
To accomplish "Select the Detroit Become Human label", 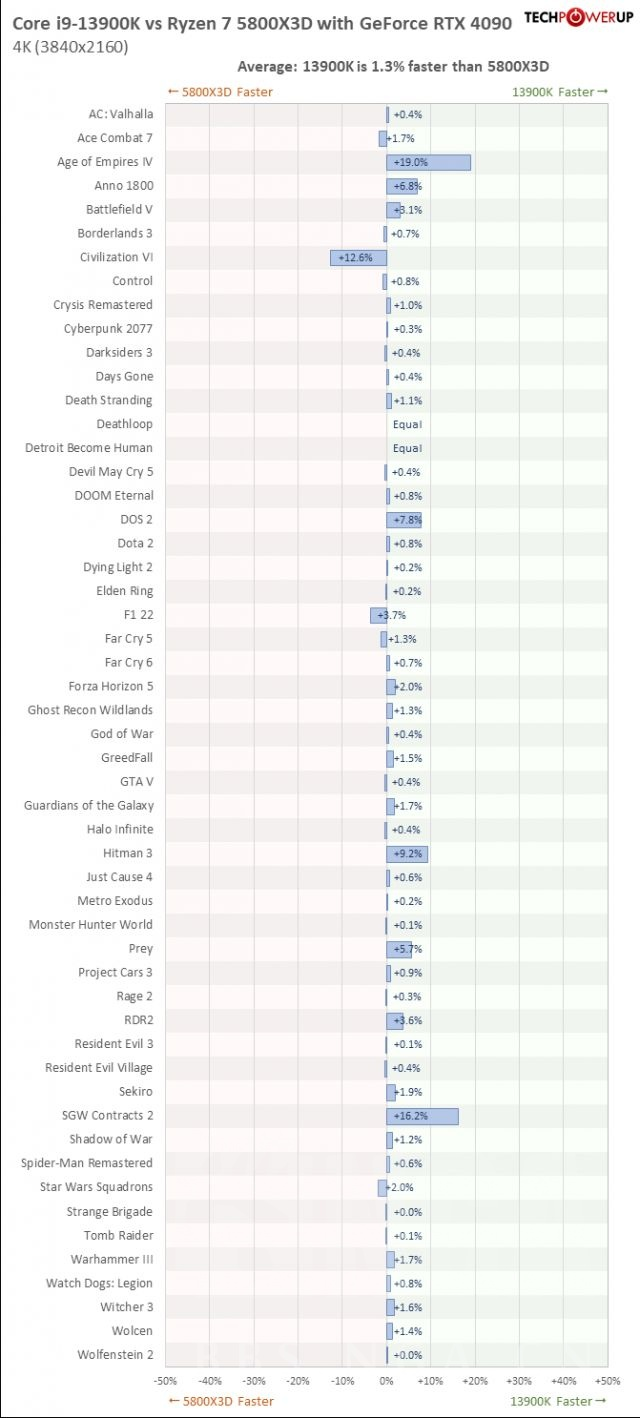I will pyautogui.click(x=89, y=448).
